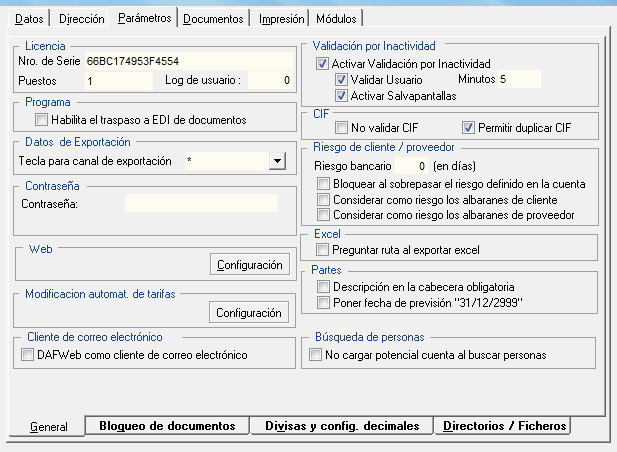Enable No cargar potencial cuenta checkbox
The width and height of the screenshot is (617, 452).
pos(315,354)
